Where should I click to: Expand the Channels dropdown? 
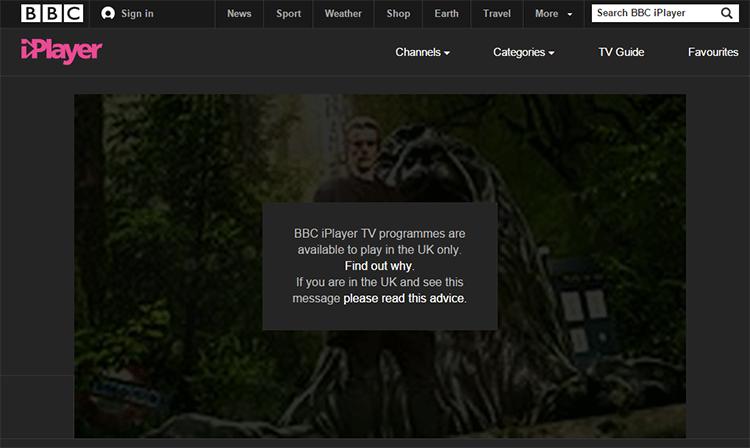point(422,52)
